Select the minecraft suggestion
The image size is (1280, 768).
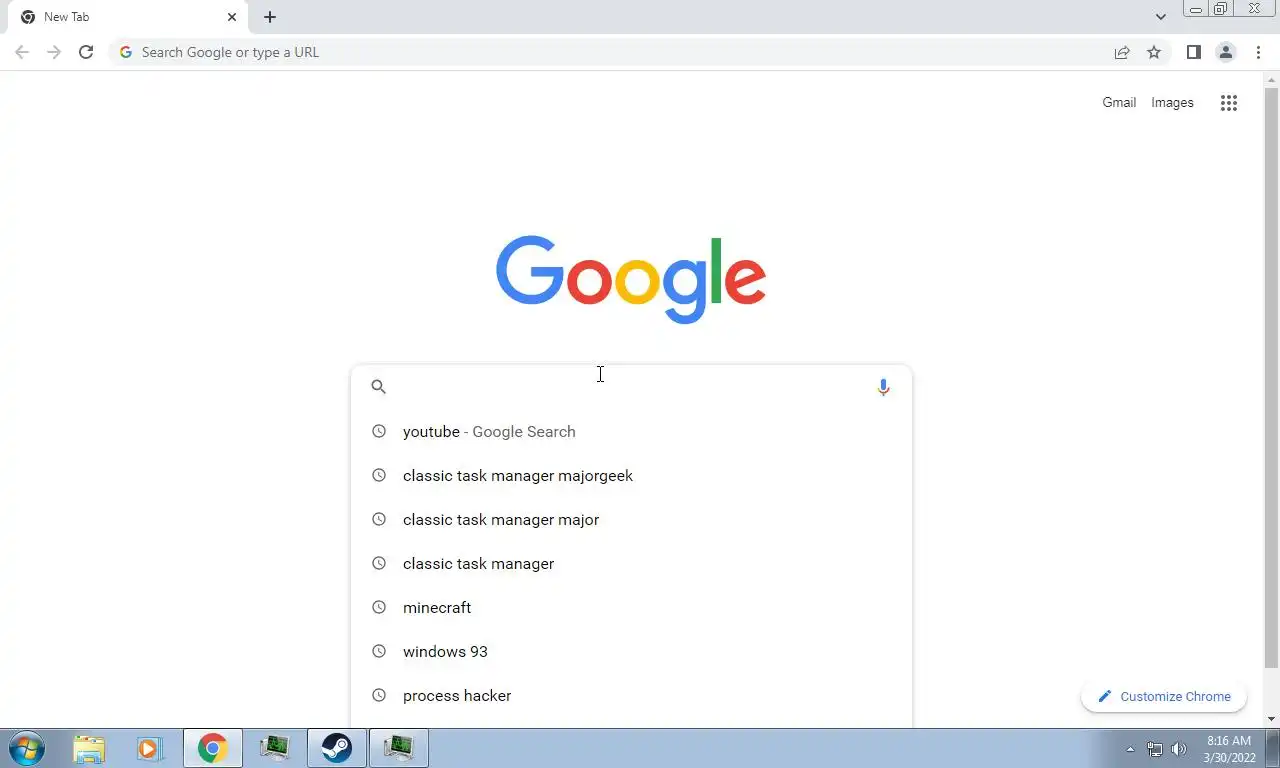(631, 607)
